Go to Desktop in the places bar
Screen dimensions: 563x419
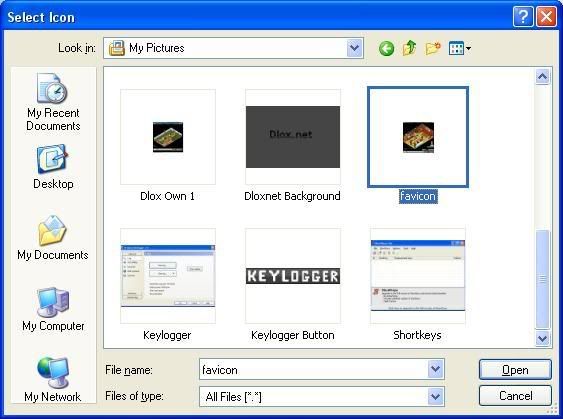click(x=53, y=167)
